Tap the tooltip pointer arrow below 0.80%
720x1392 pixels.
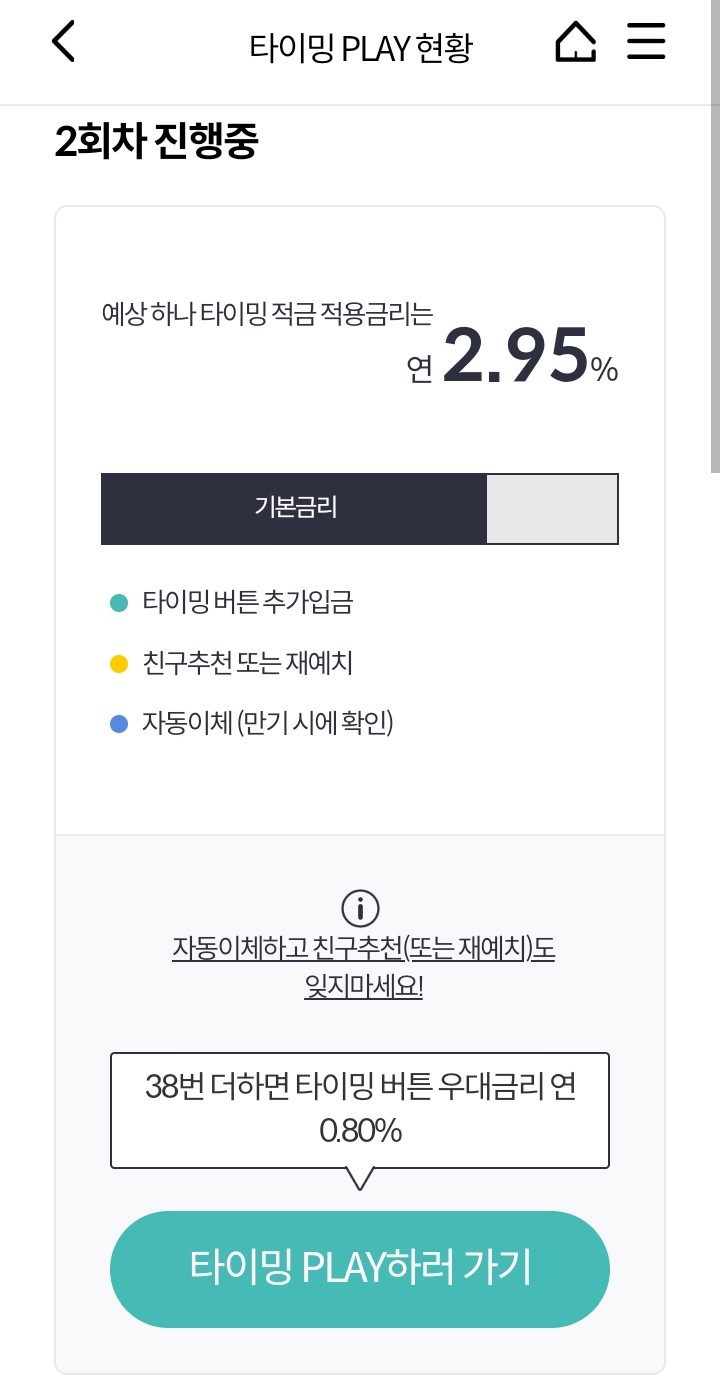(359, 1178)
